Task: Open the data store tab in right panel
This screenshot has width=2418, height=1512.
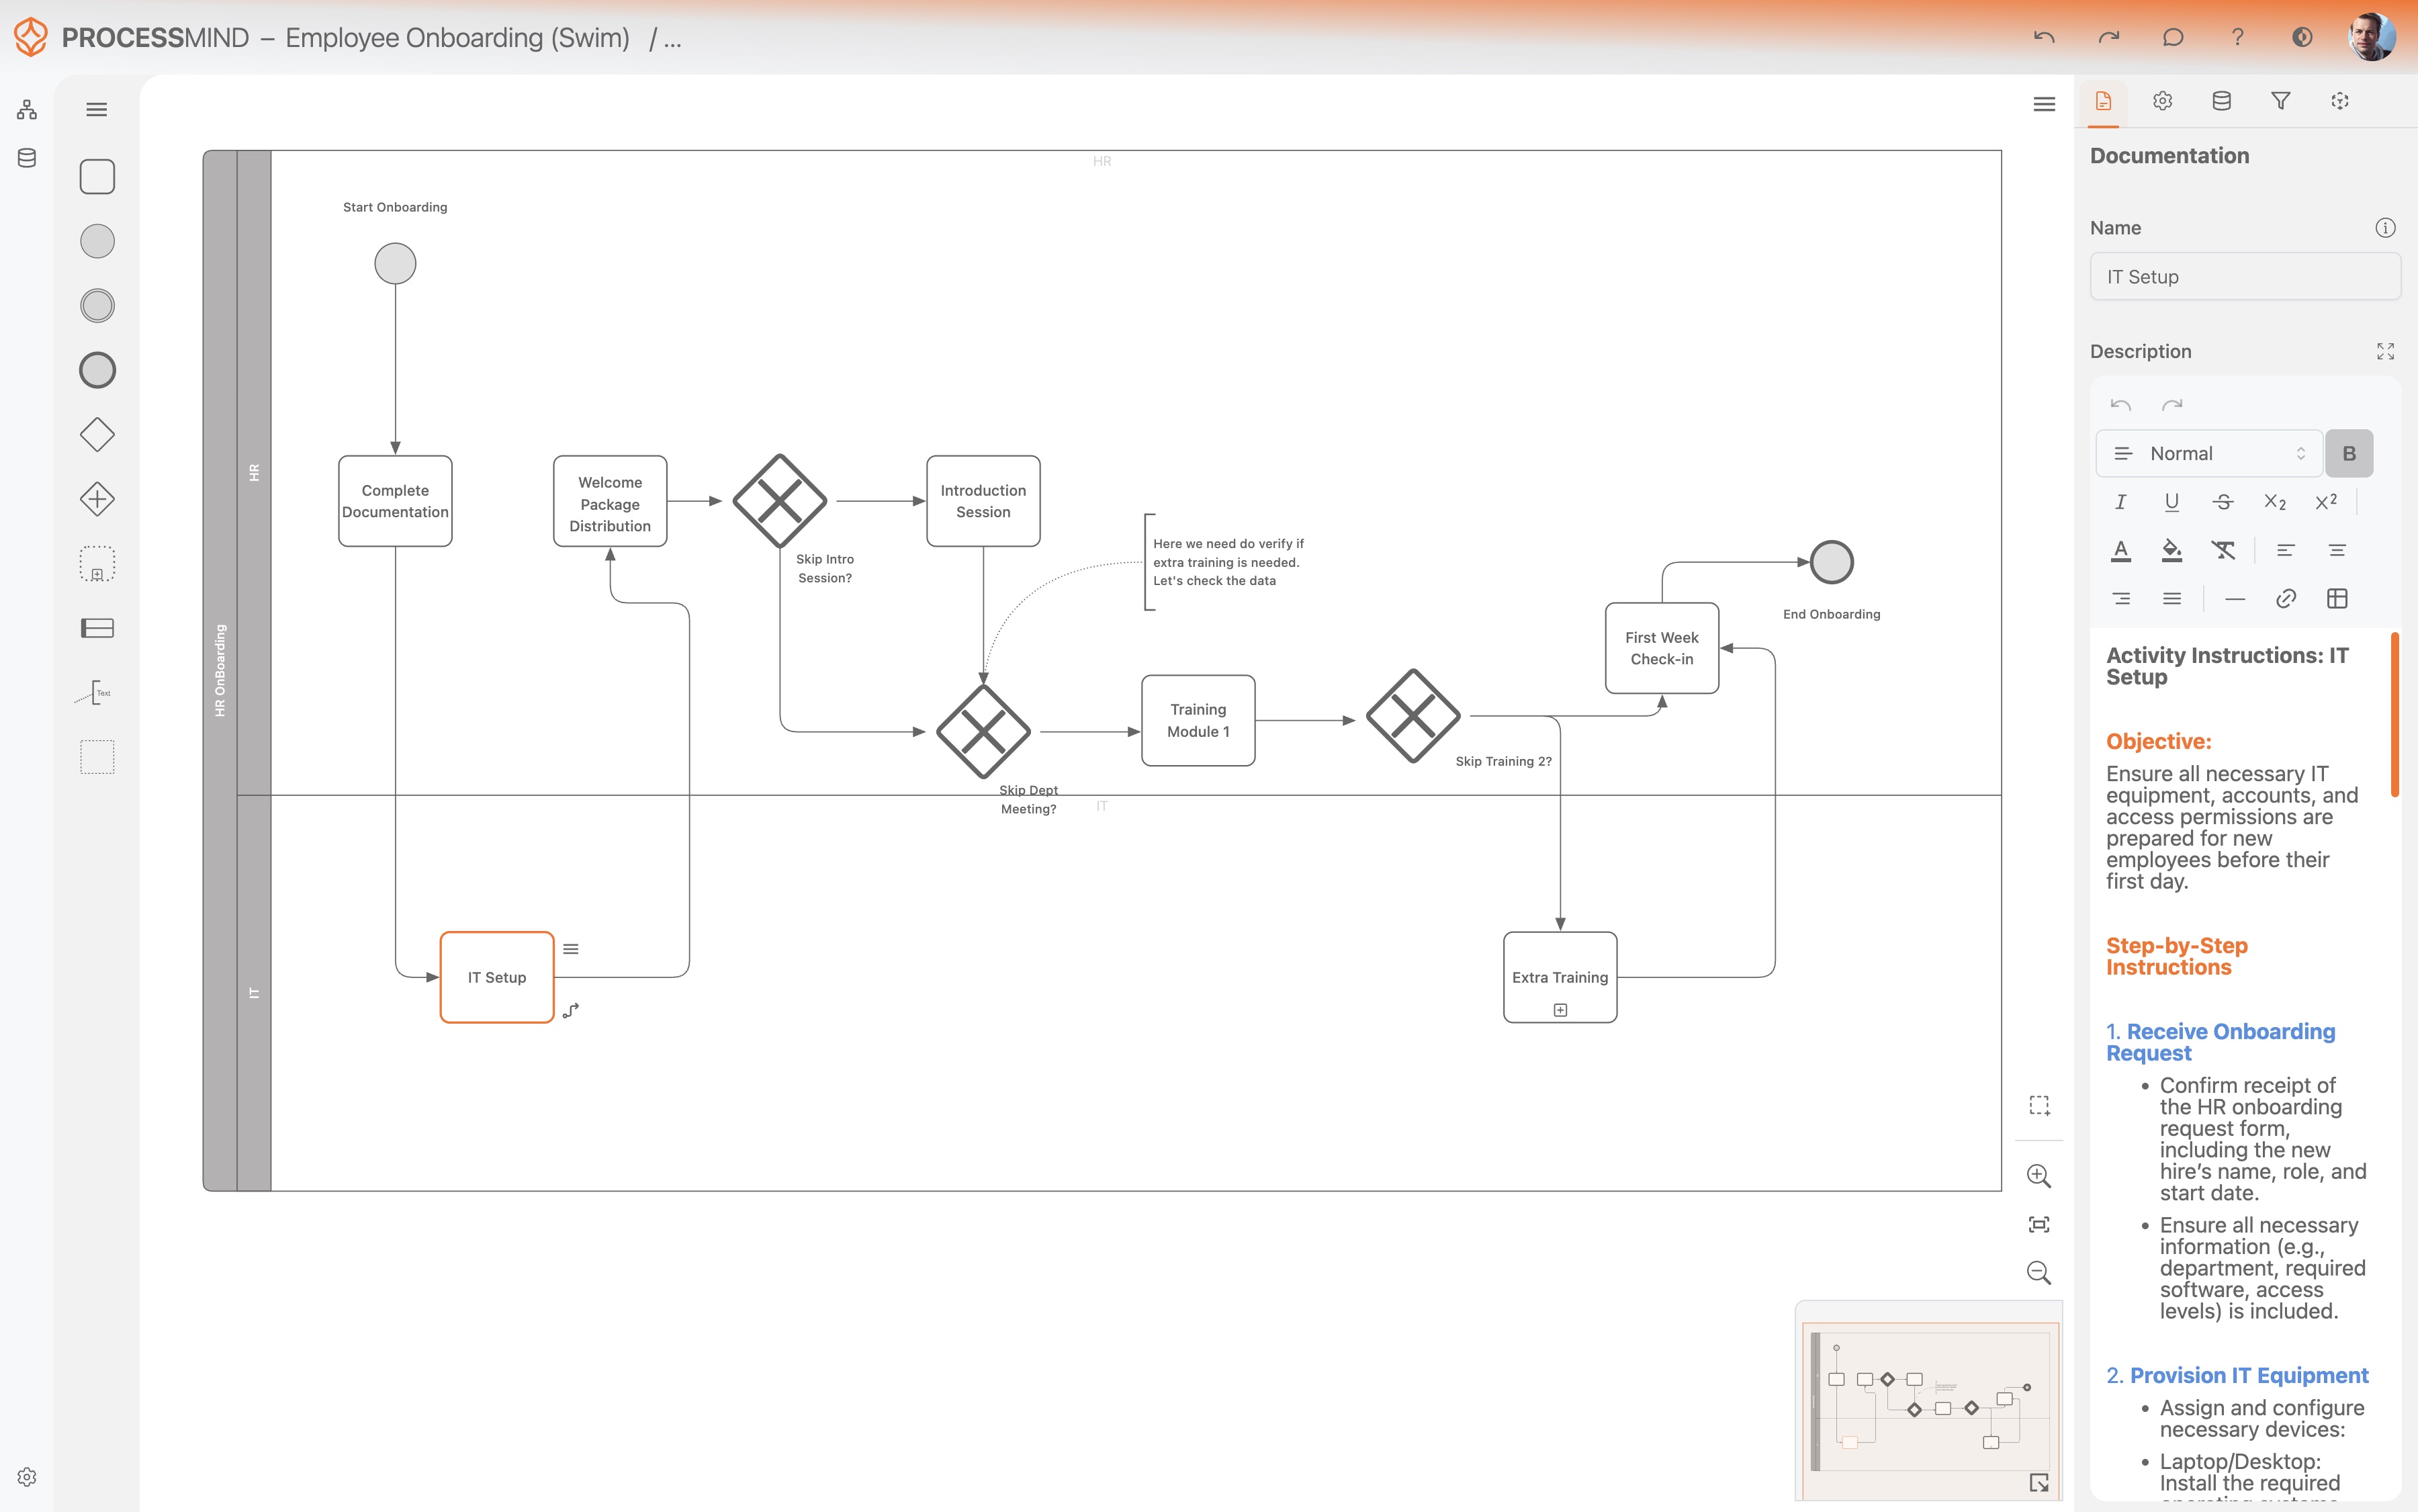Action: pyautogui.click(x=2221, y=101)
